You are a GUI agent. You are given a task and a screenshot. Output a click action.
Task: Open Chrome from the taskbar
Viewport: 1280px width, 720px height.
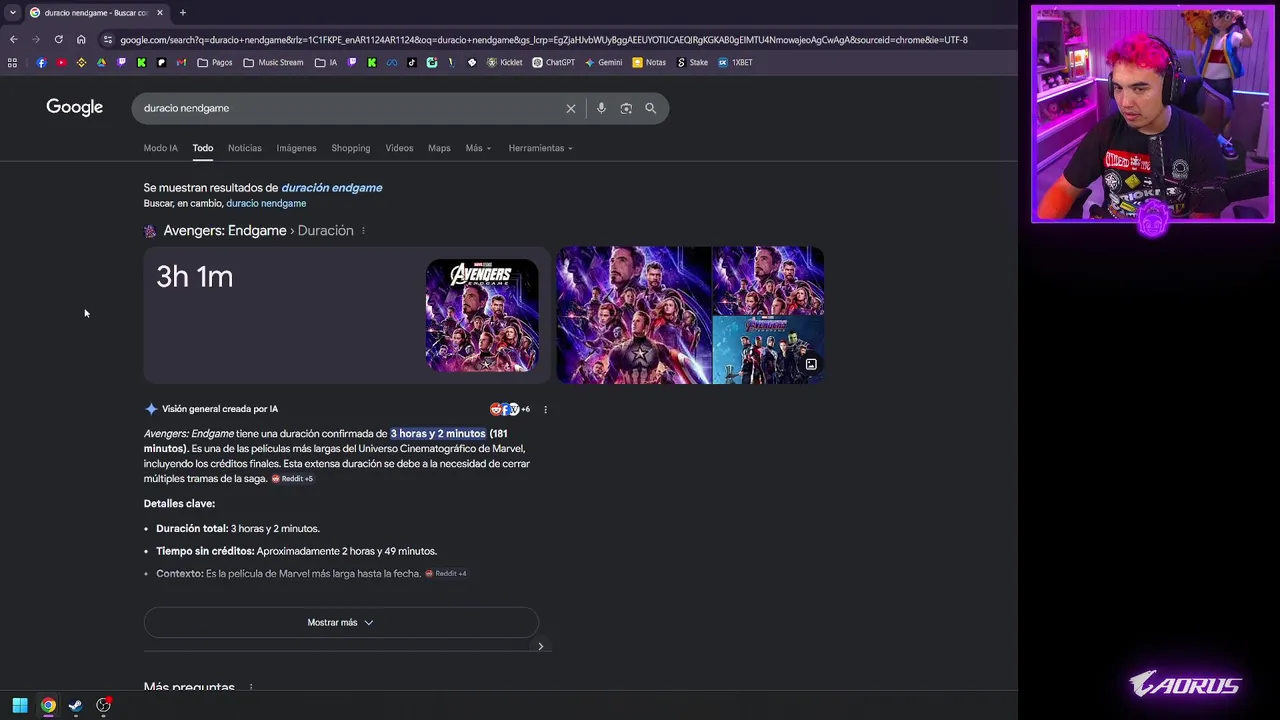(48, 705)
